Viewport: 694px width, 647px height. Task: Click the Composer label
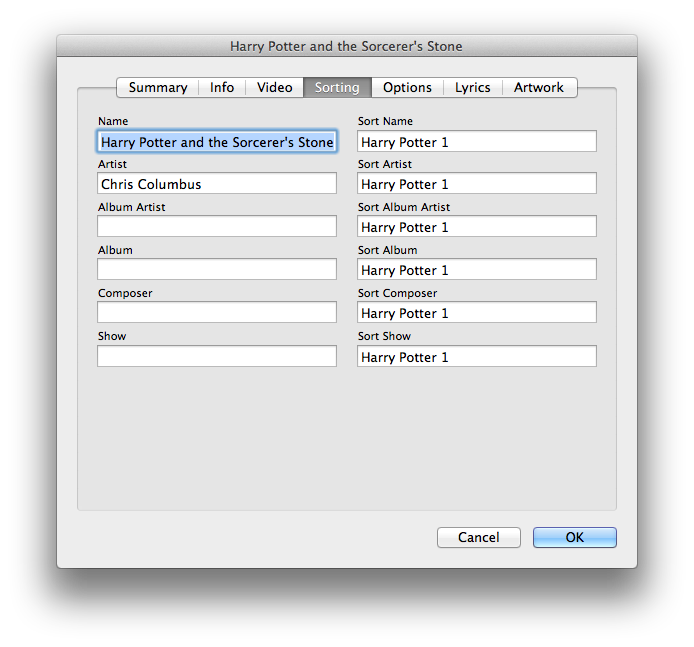[125, 293]
